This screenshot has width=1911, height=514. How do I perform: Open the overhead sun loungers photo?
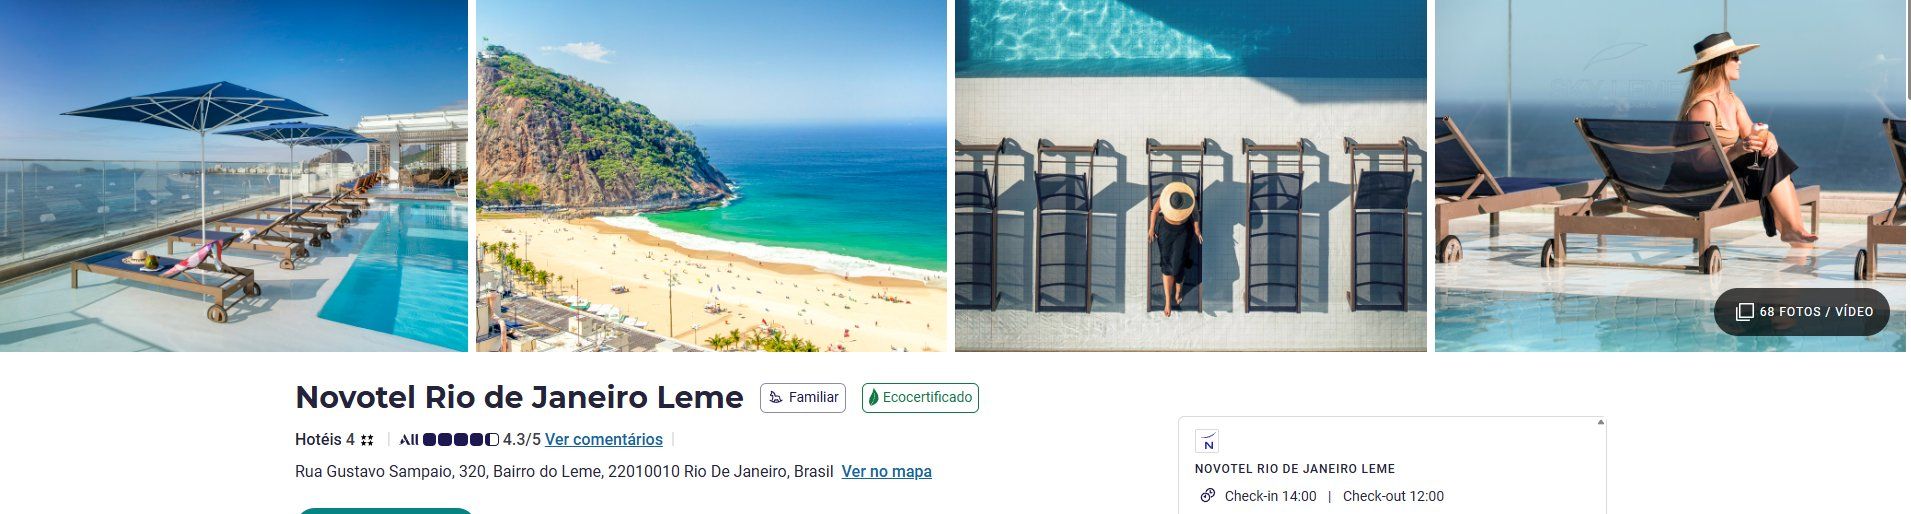(x=1191, y=176)
